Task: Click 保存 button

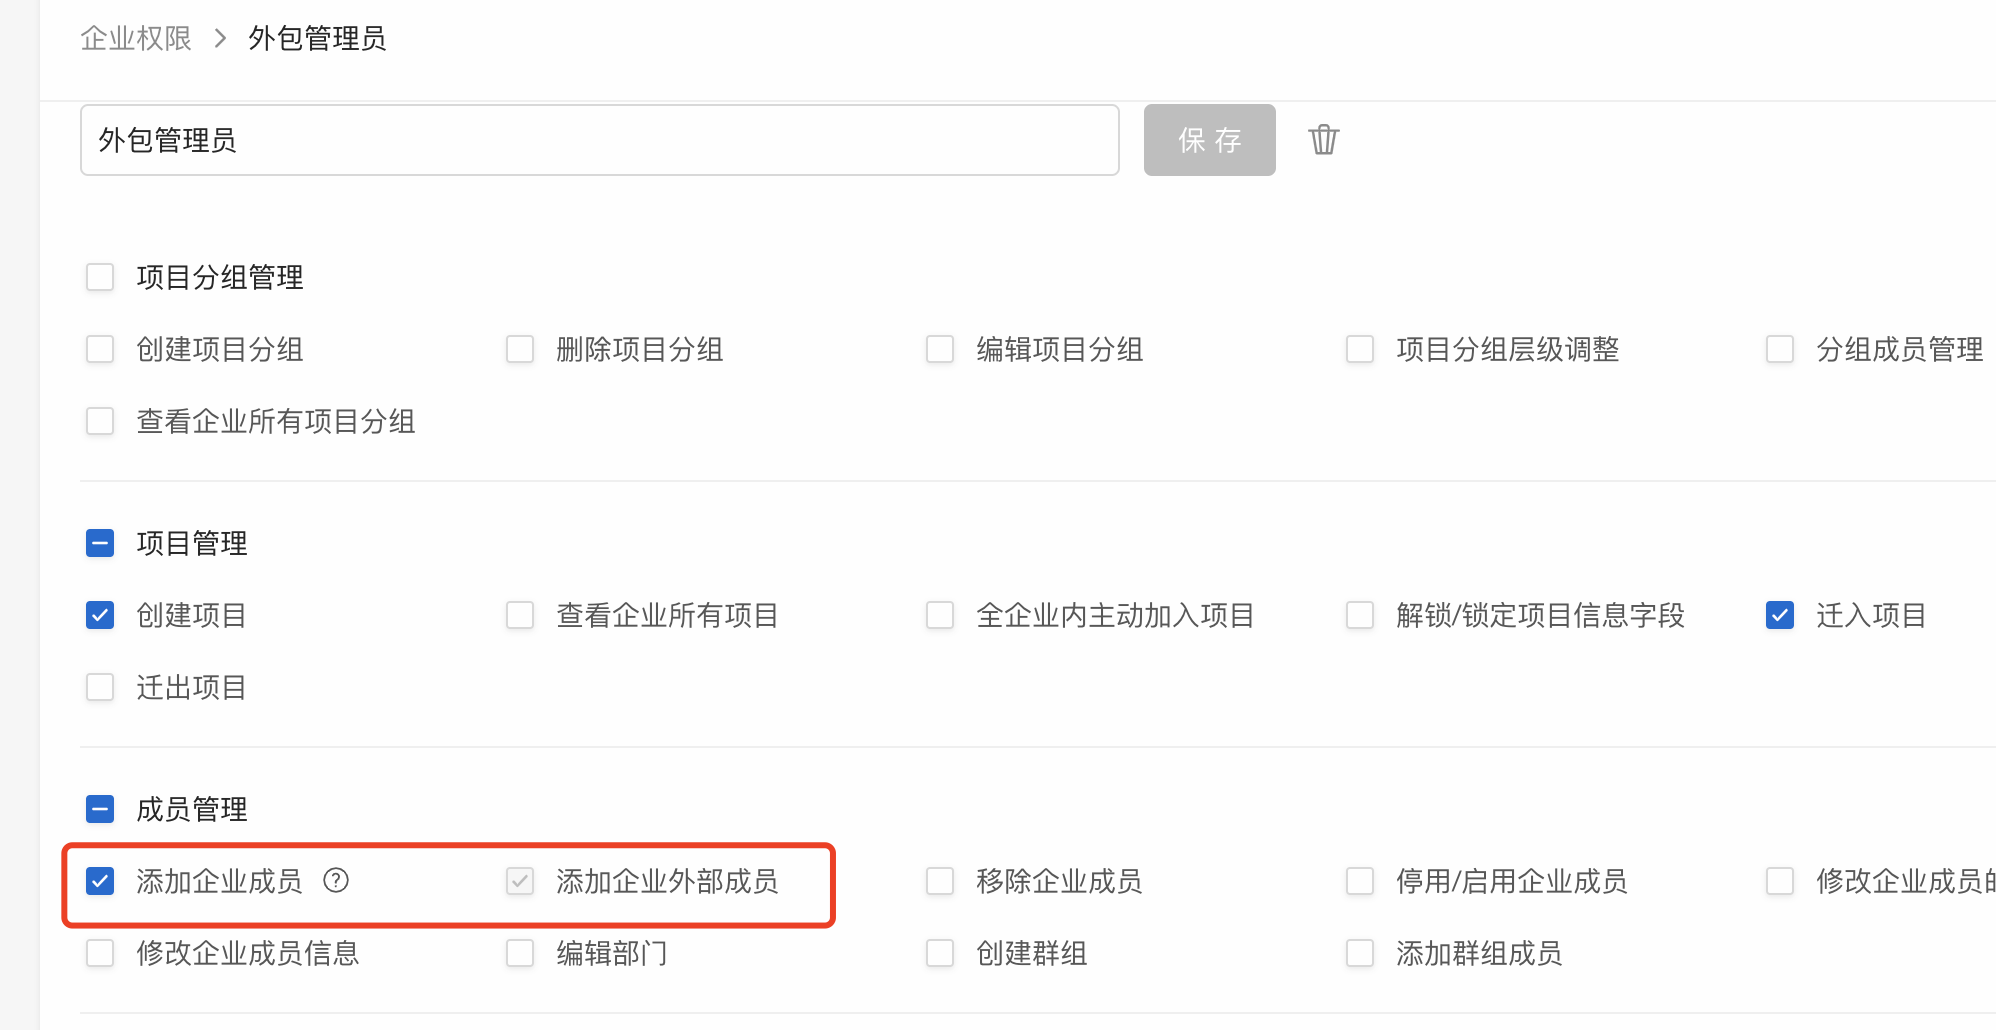Action: point(1209,140)
